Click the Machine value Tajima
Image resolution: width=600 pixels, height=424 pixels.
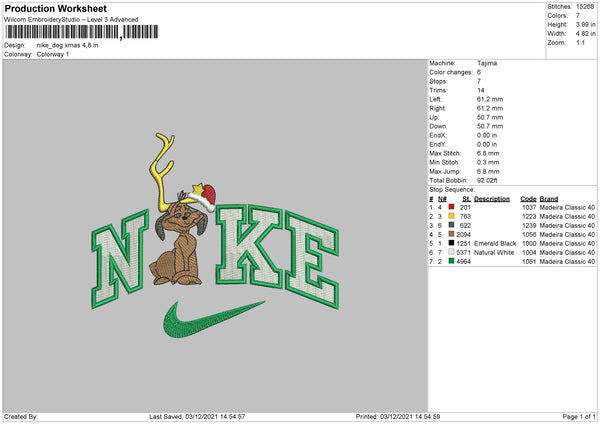[x=487, y=63]
